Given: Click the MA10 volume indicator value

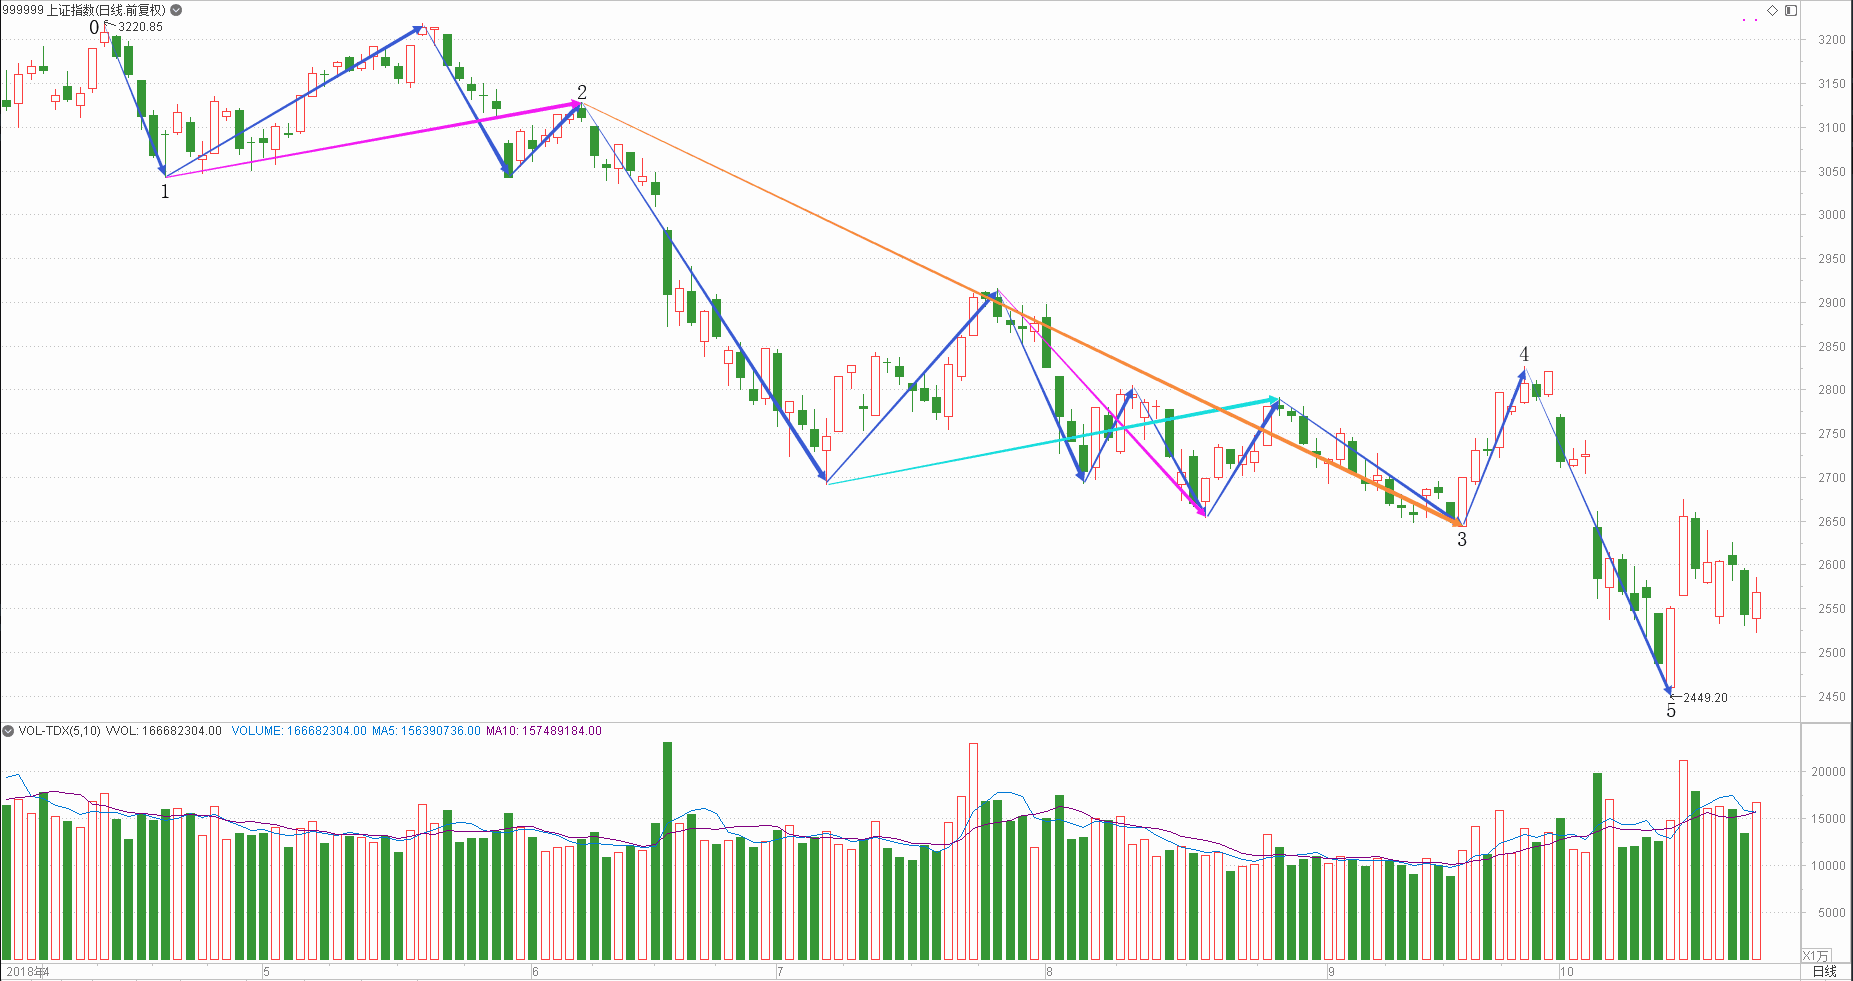Looking at the screenshot, I should 543,731.
